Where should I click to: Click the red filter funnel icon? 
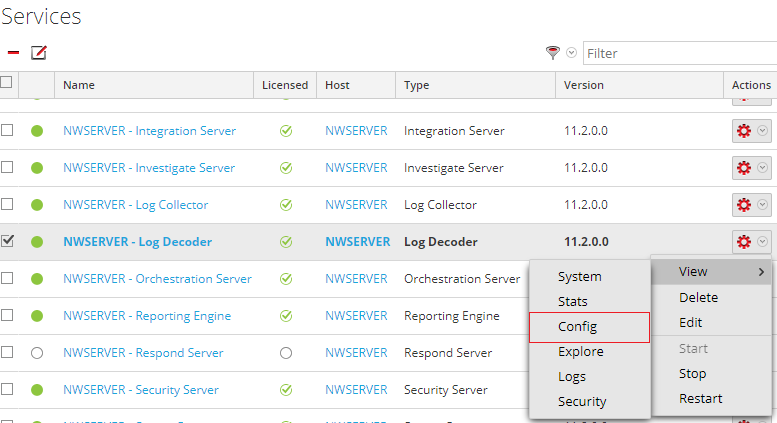552,53
